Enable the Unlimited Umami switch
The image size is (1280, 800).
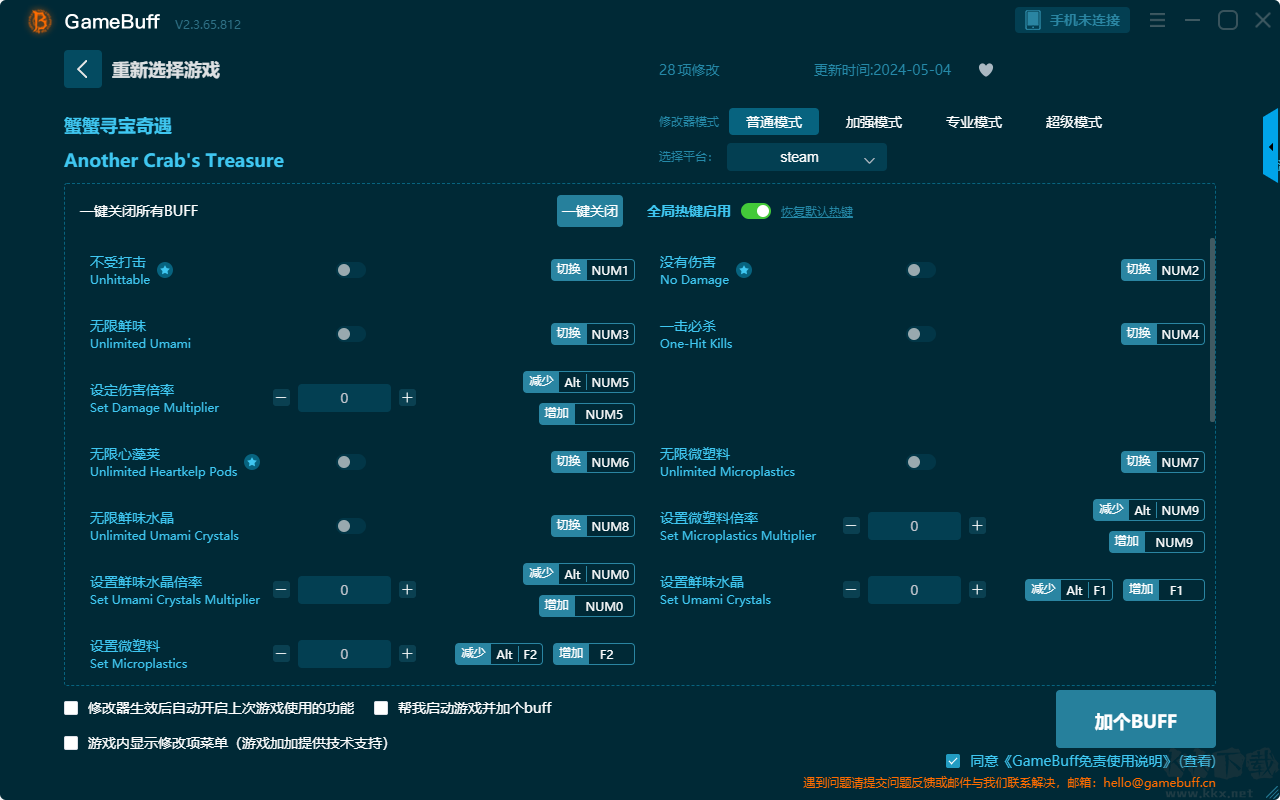coord(351,334)
